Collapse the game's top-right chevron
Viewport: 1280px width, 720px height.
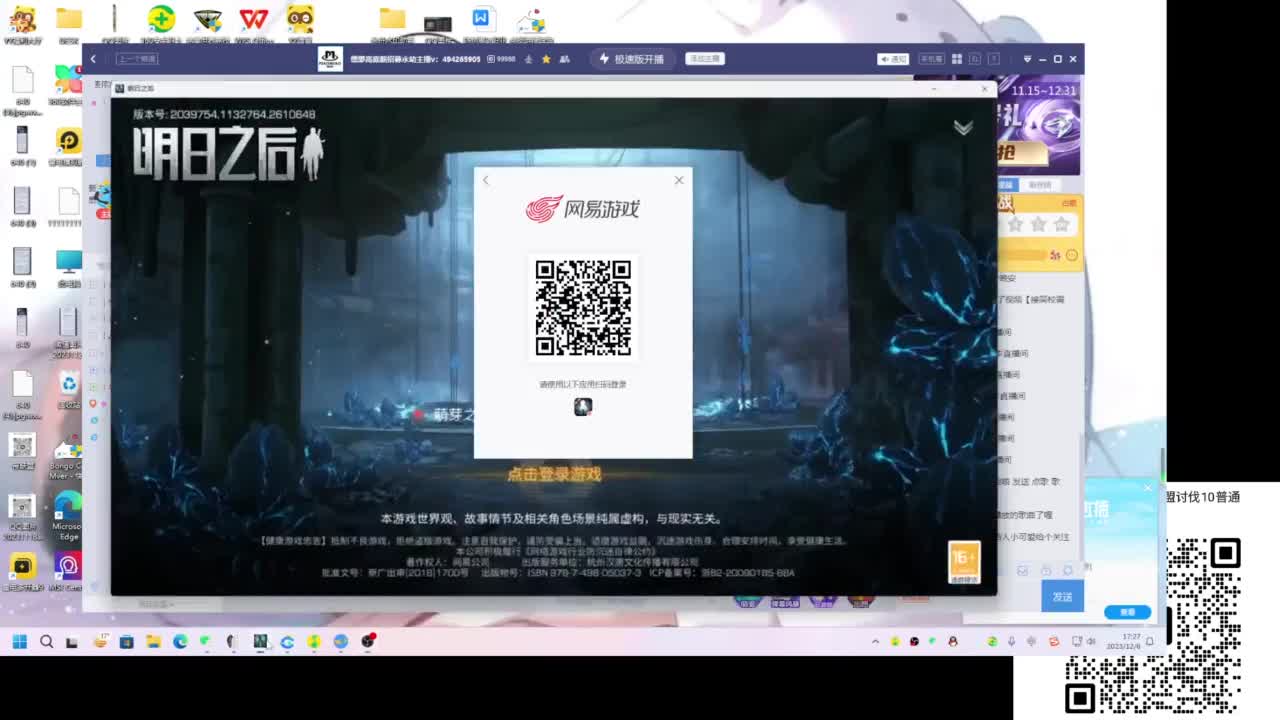tap(963, 127)
